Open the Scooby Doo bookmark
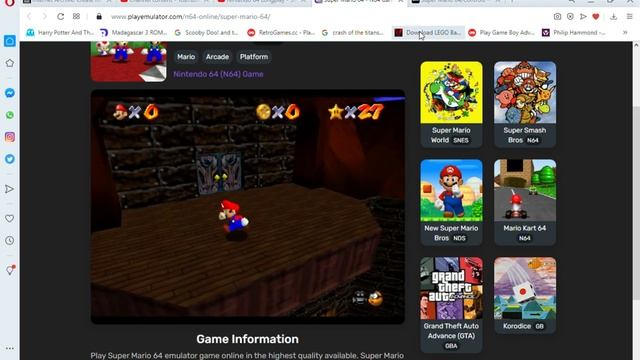The width and height of the screenshot is (640, 360). 206,32
